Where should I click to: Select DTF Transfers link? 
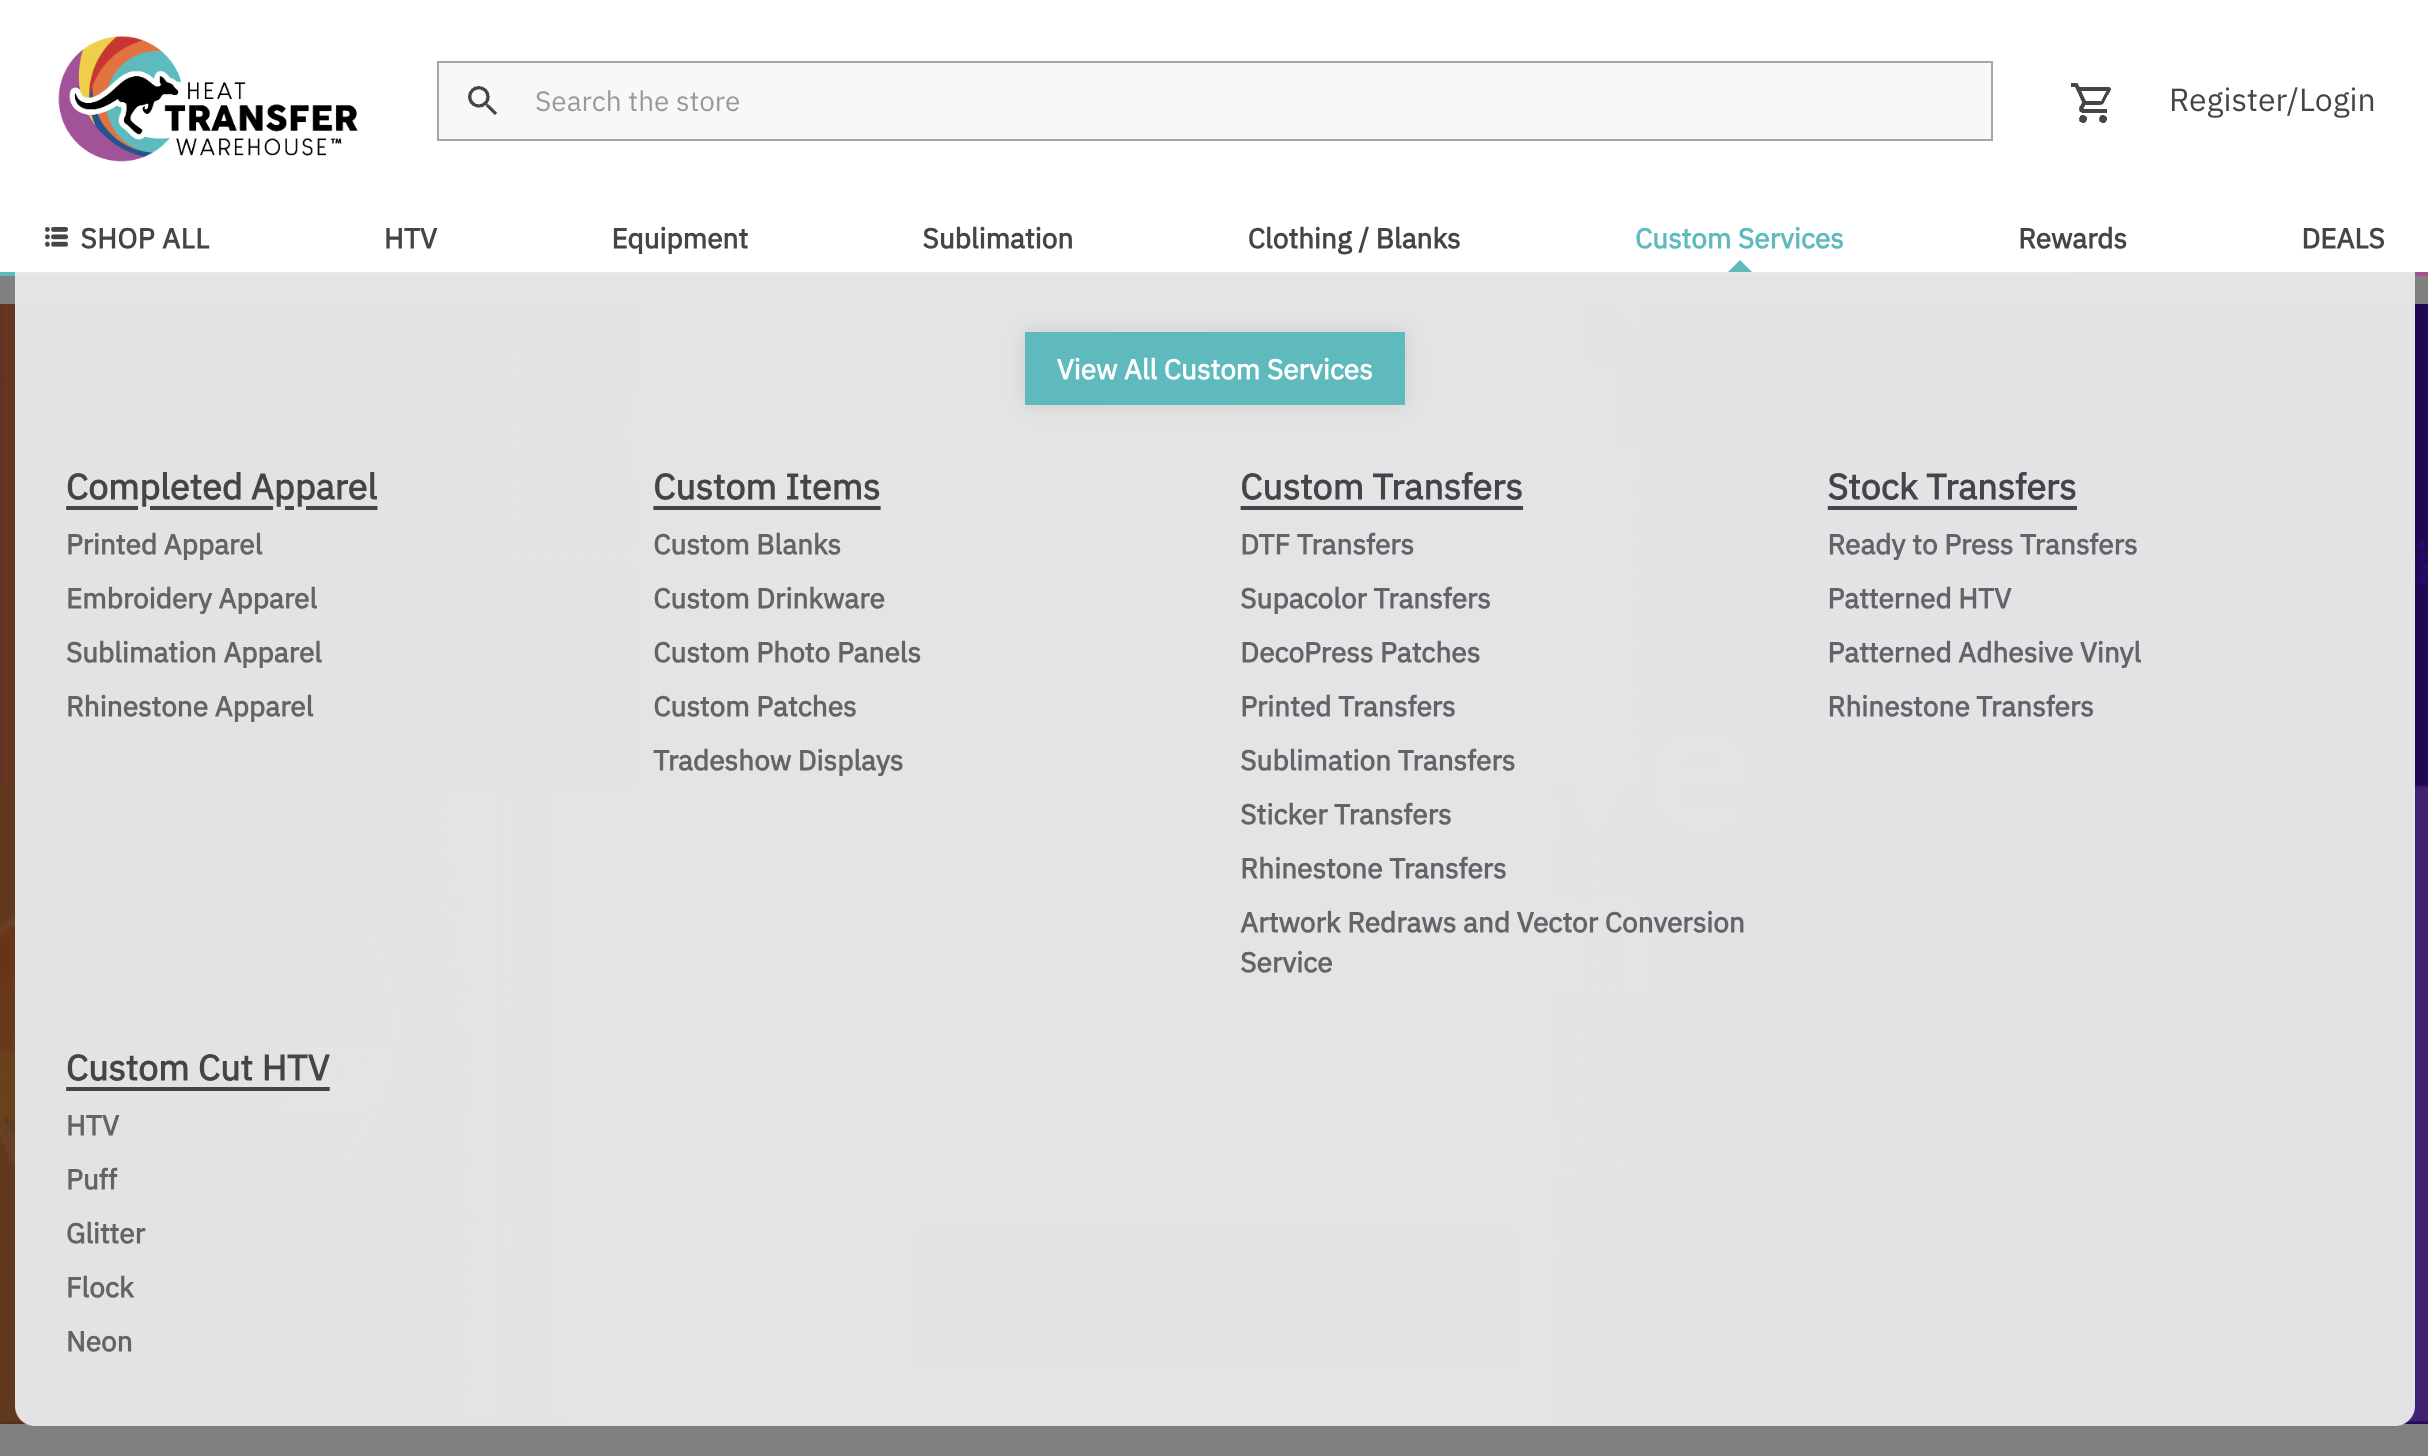pos(1326,545)
